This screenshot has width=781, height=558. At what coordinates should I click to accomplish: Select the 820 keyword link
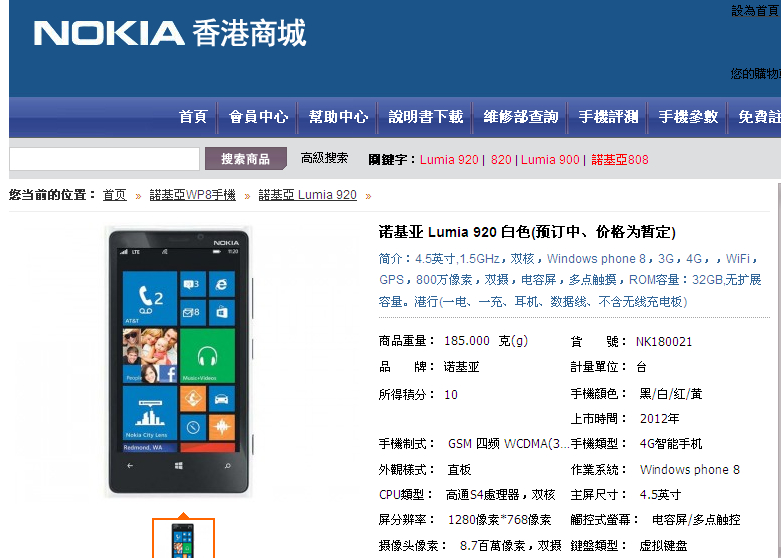pyautogui.click(x=501, y=160)
